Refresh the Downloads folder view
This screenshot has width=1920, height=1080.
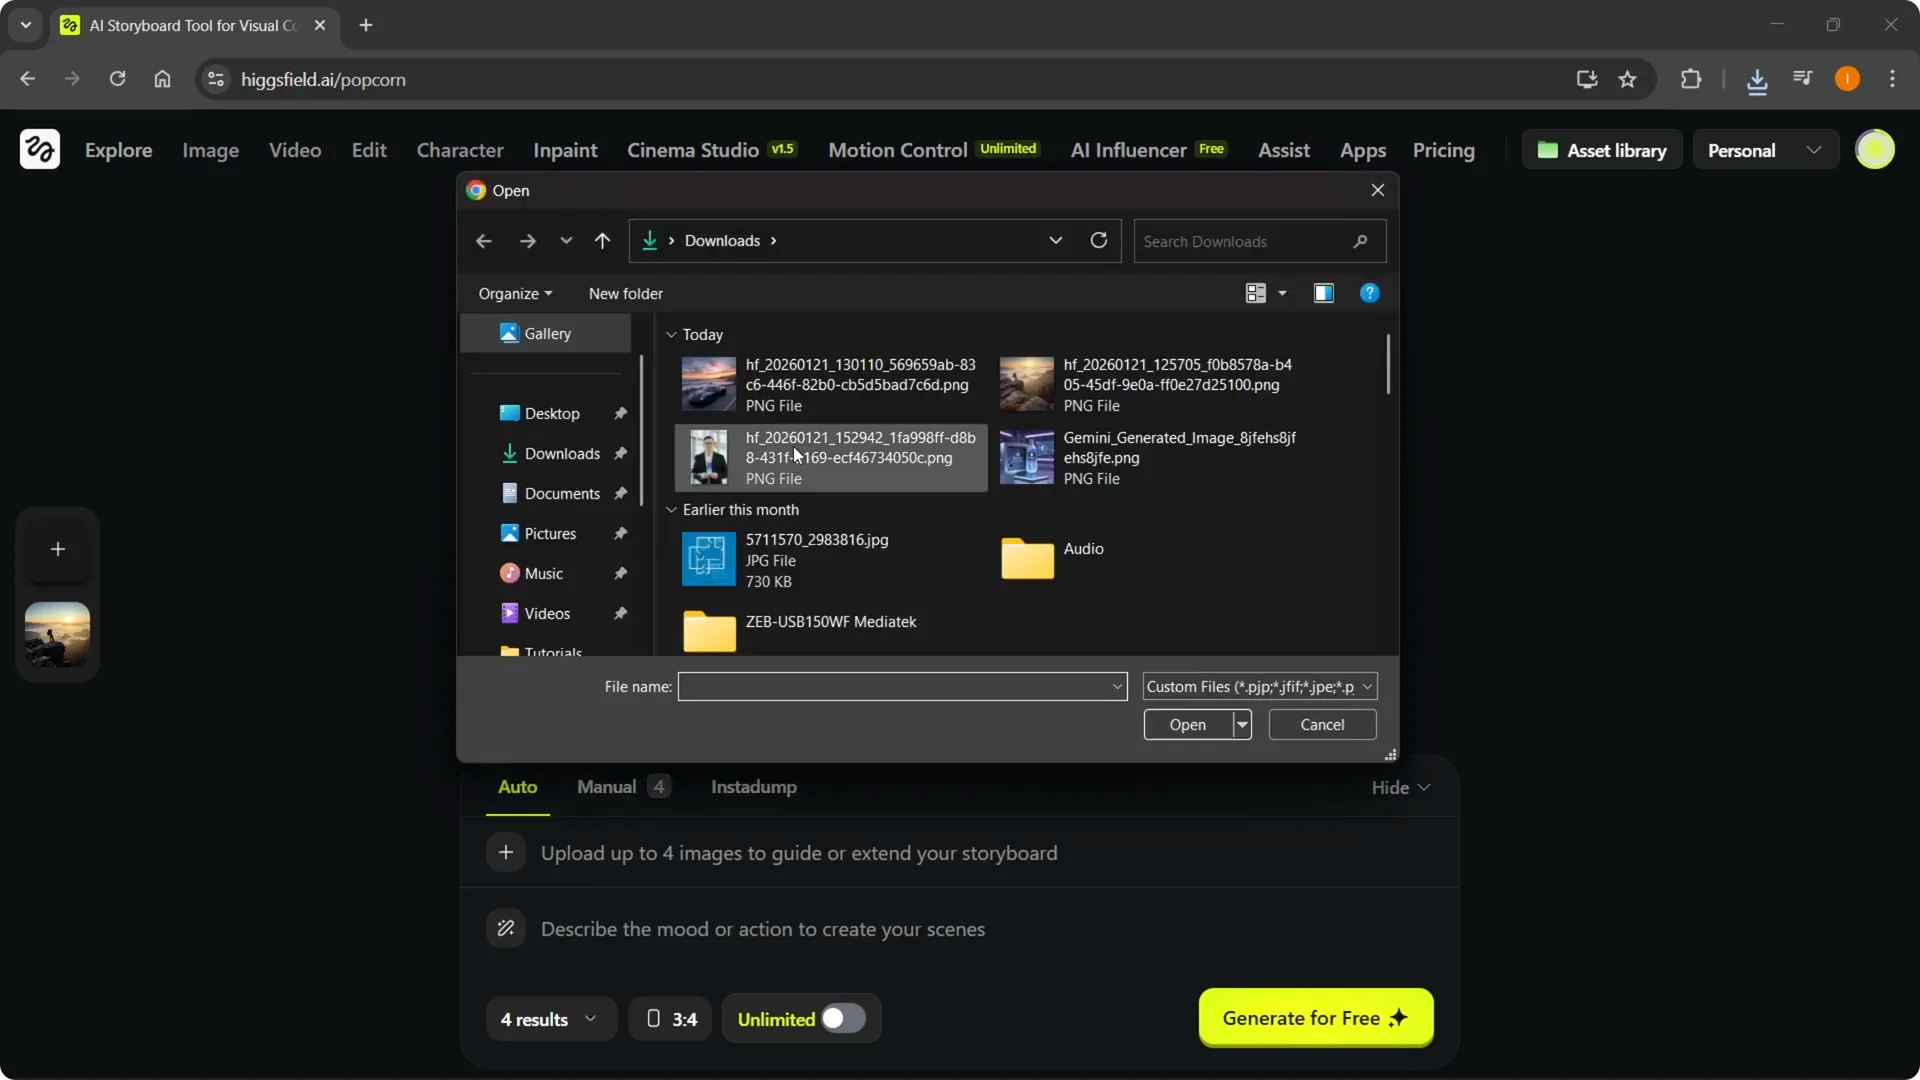[x=1098, y=240]
